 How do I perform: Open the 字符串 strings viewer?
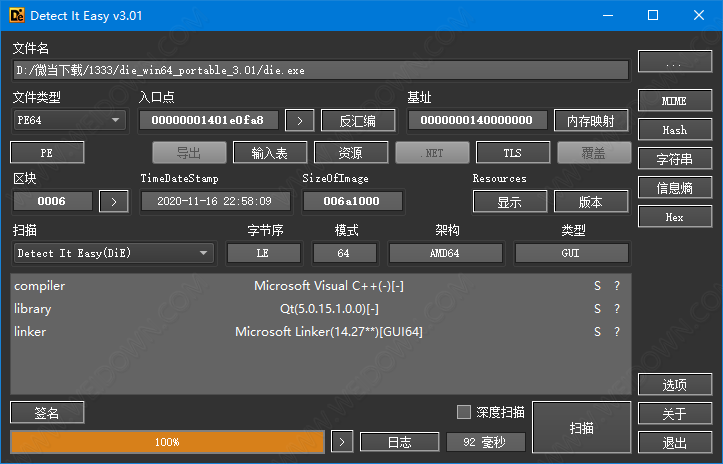coord(675,159)
